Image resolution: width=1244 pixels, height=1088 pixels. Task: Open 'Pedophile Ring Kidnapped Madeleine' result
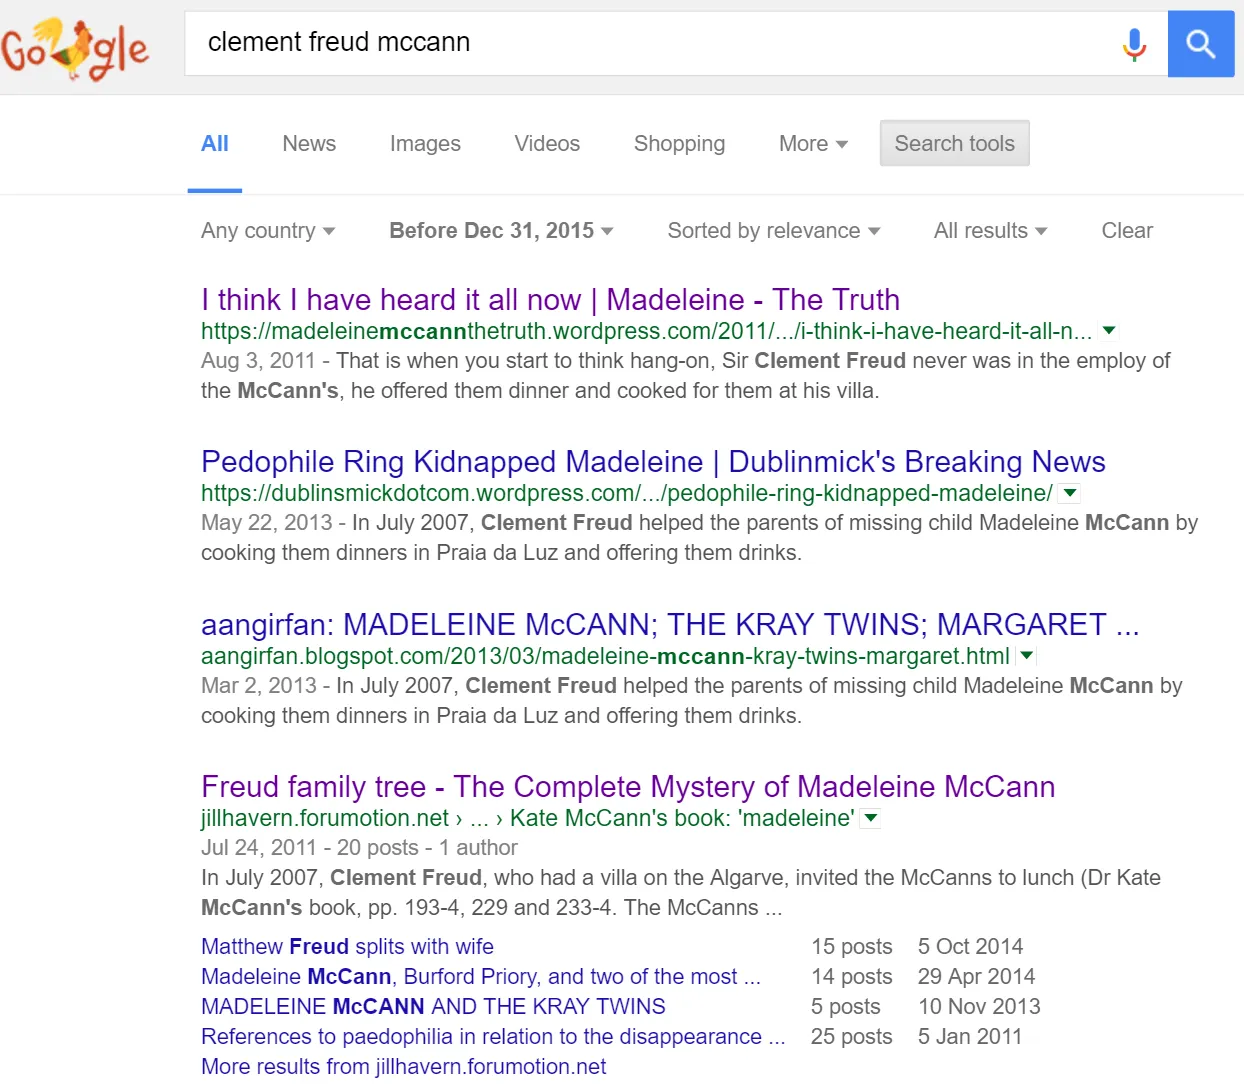[653, 462]
